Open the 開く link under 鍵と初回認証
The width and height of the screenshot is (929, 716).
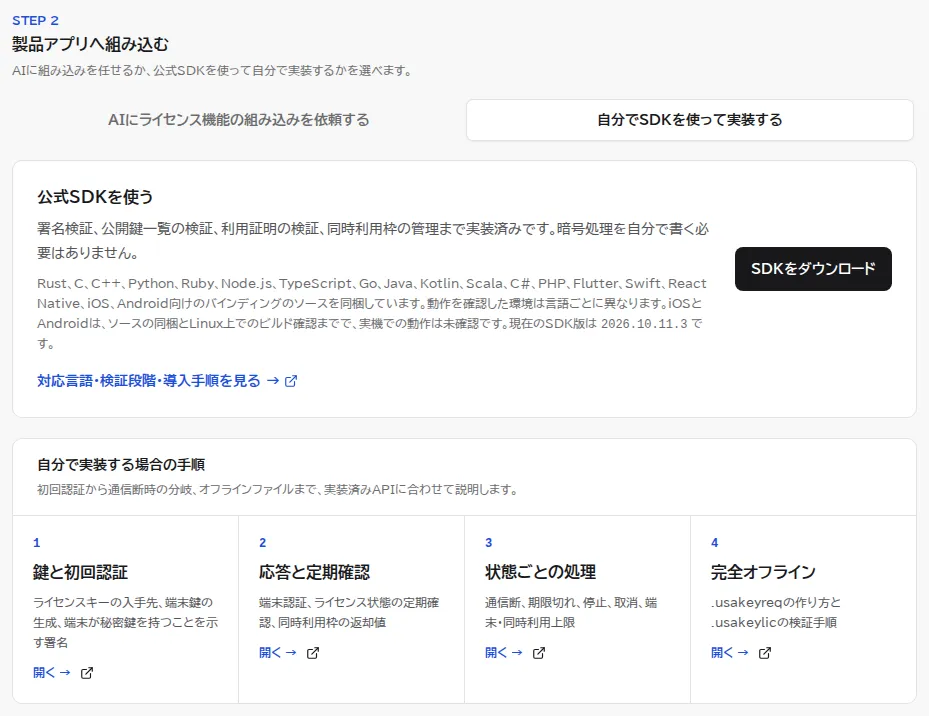(x=52, y=673)
